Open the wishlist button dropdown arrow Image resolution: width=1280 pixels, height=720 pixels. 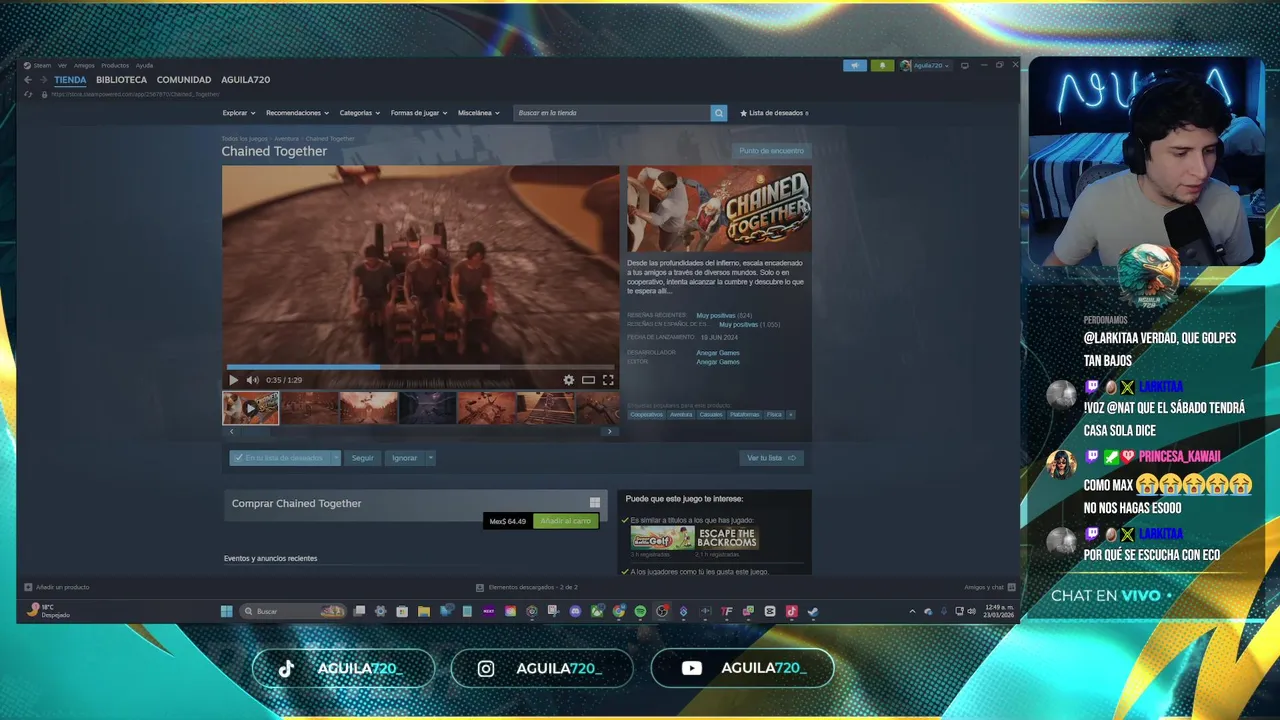[336, 458]
